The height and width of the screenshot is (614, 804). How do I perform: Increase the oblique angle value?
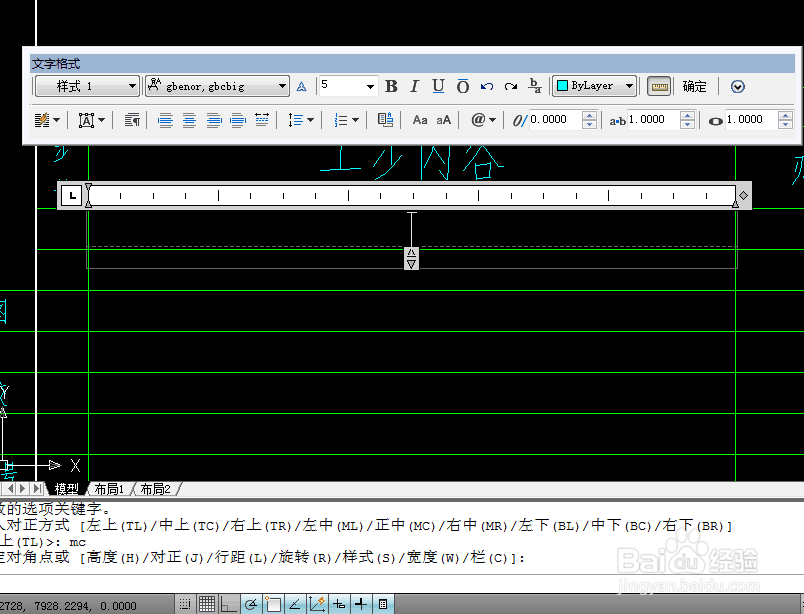coord(590,115)
